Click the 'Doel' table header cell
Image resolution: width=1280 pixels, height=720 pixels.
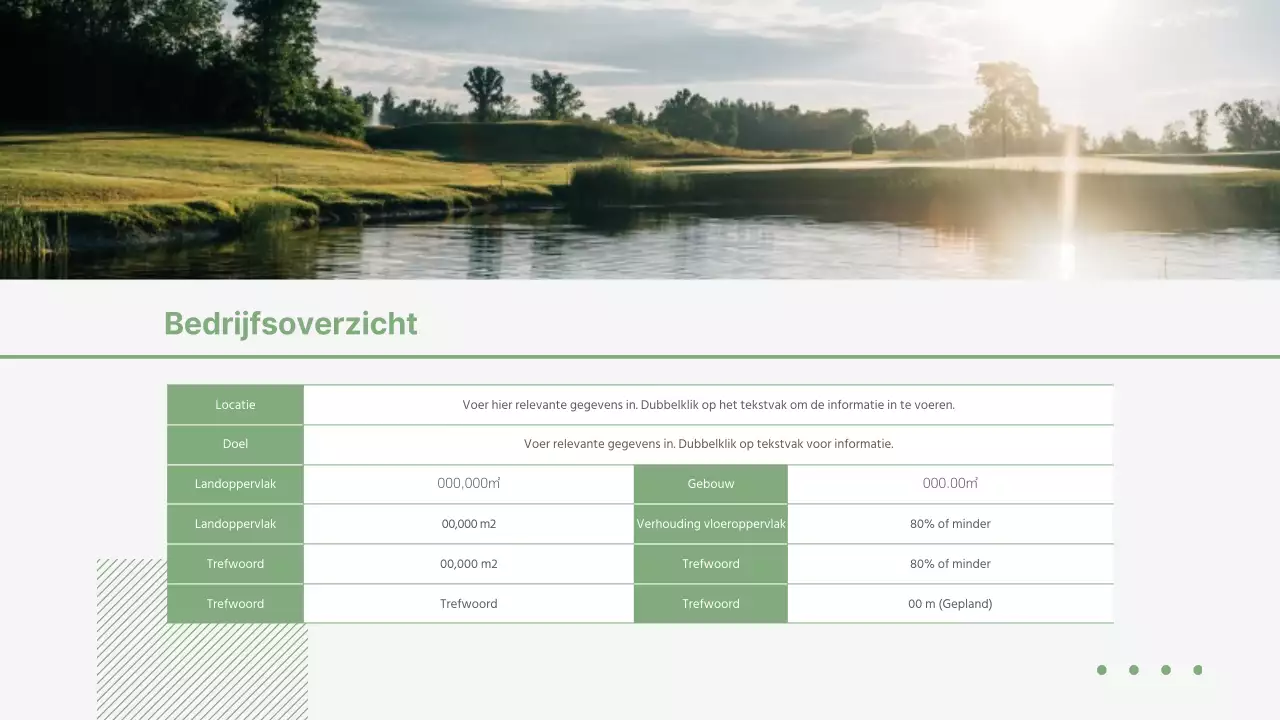(x=235, y=444)
